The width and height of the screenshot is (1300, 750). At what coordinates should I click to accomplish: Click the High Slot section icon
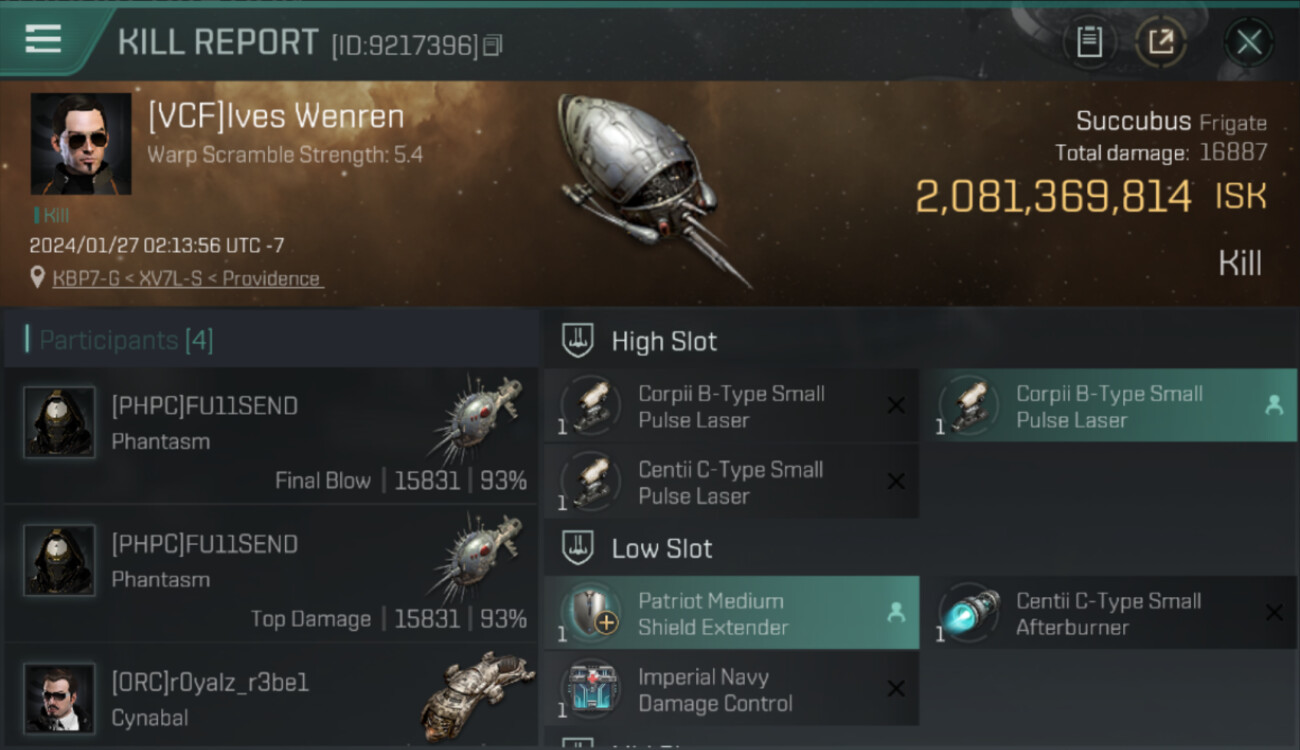click(577, 341)
